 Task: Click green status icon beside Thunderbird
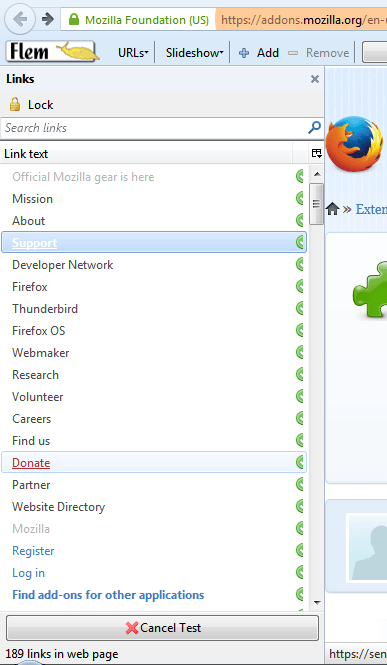coord(300,308)
